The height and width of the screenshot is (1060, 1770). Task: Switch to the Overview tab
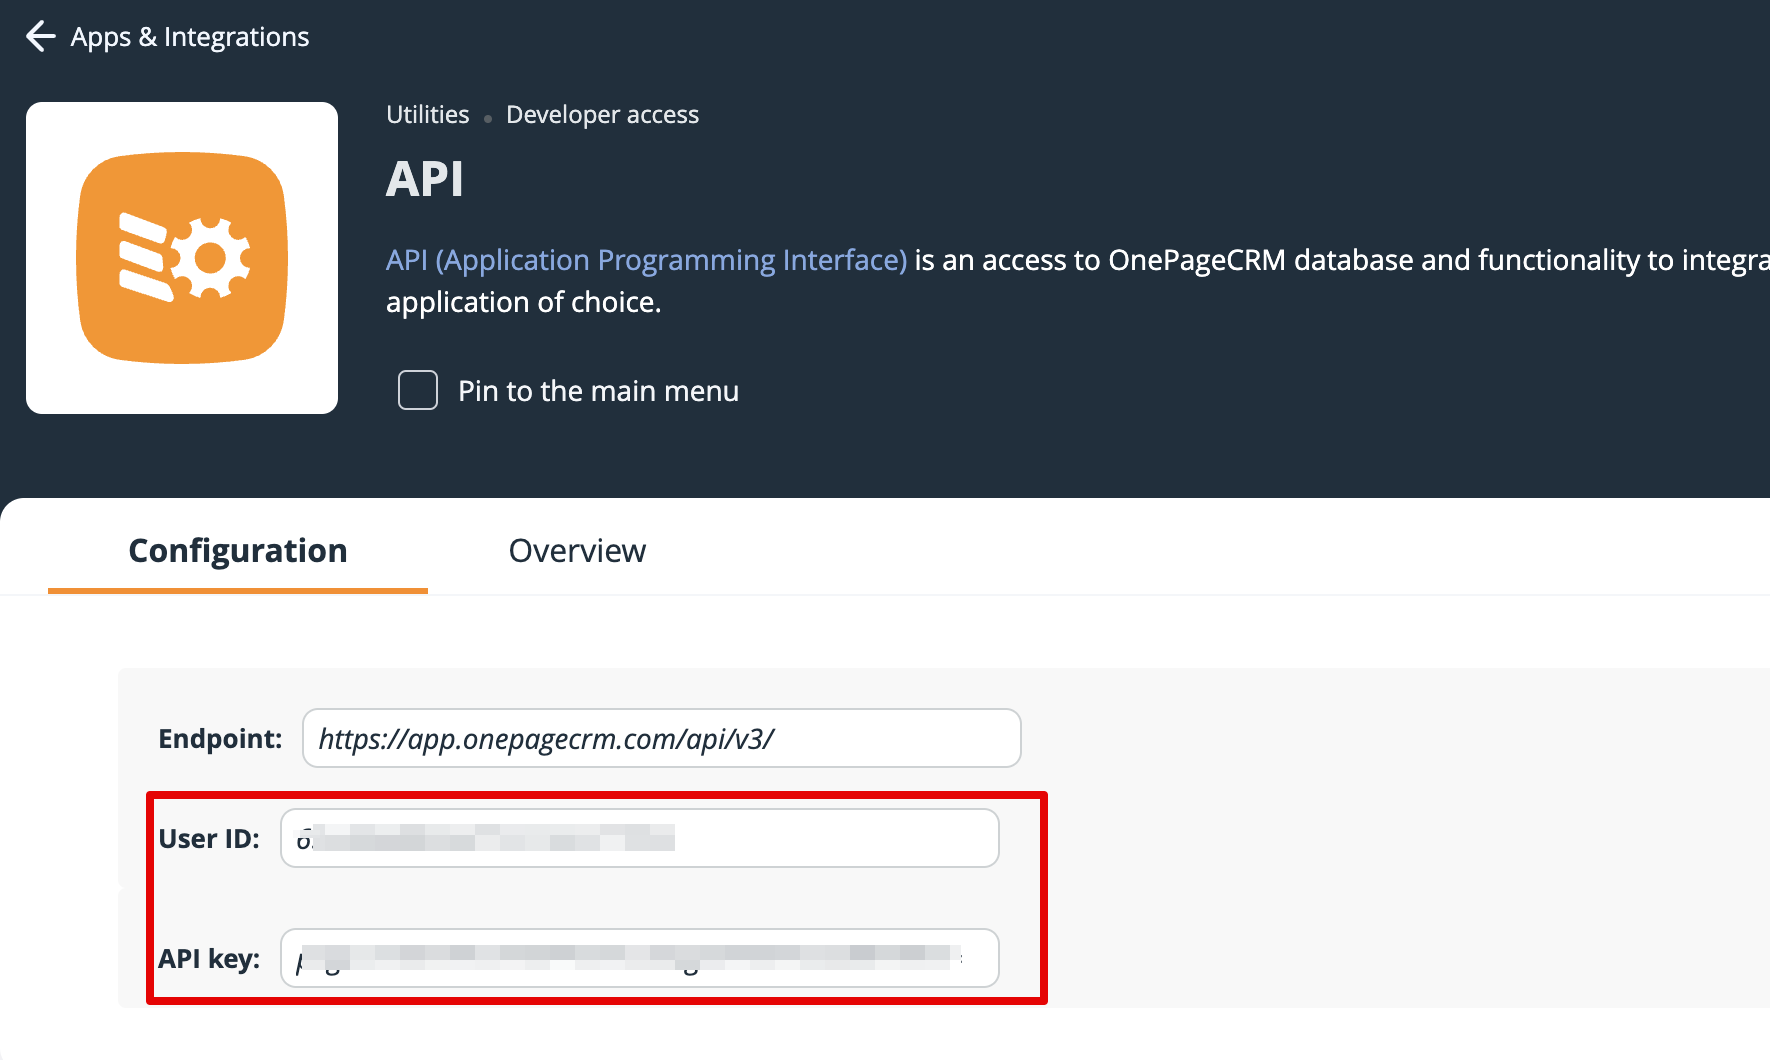click(577, 551)
